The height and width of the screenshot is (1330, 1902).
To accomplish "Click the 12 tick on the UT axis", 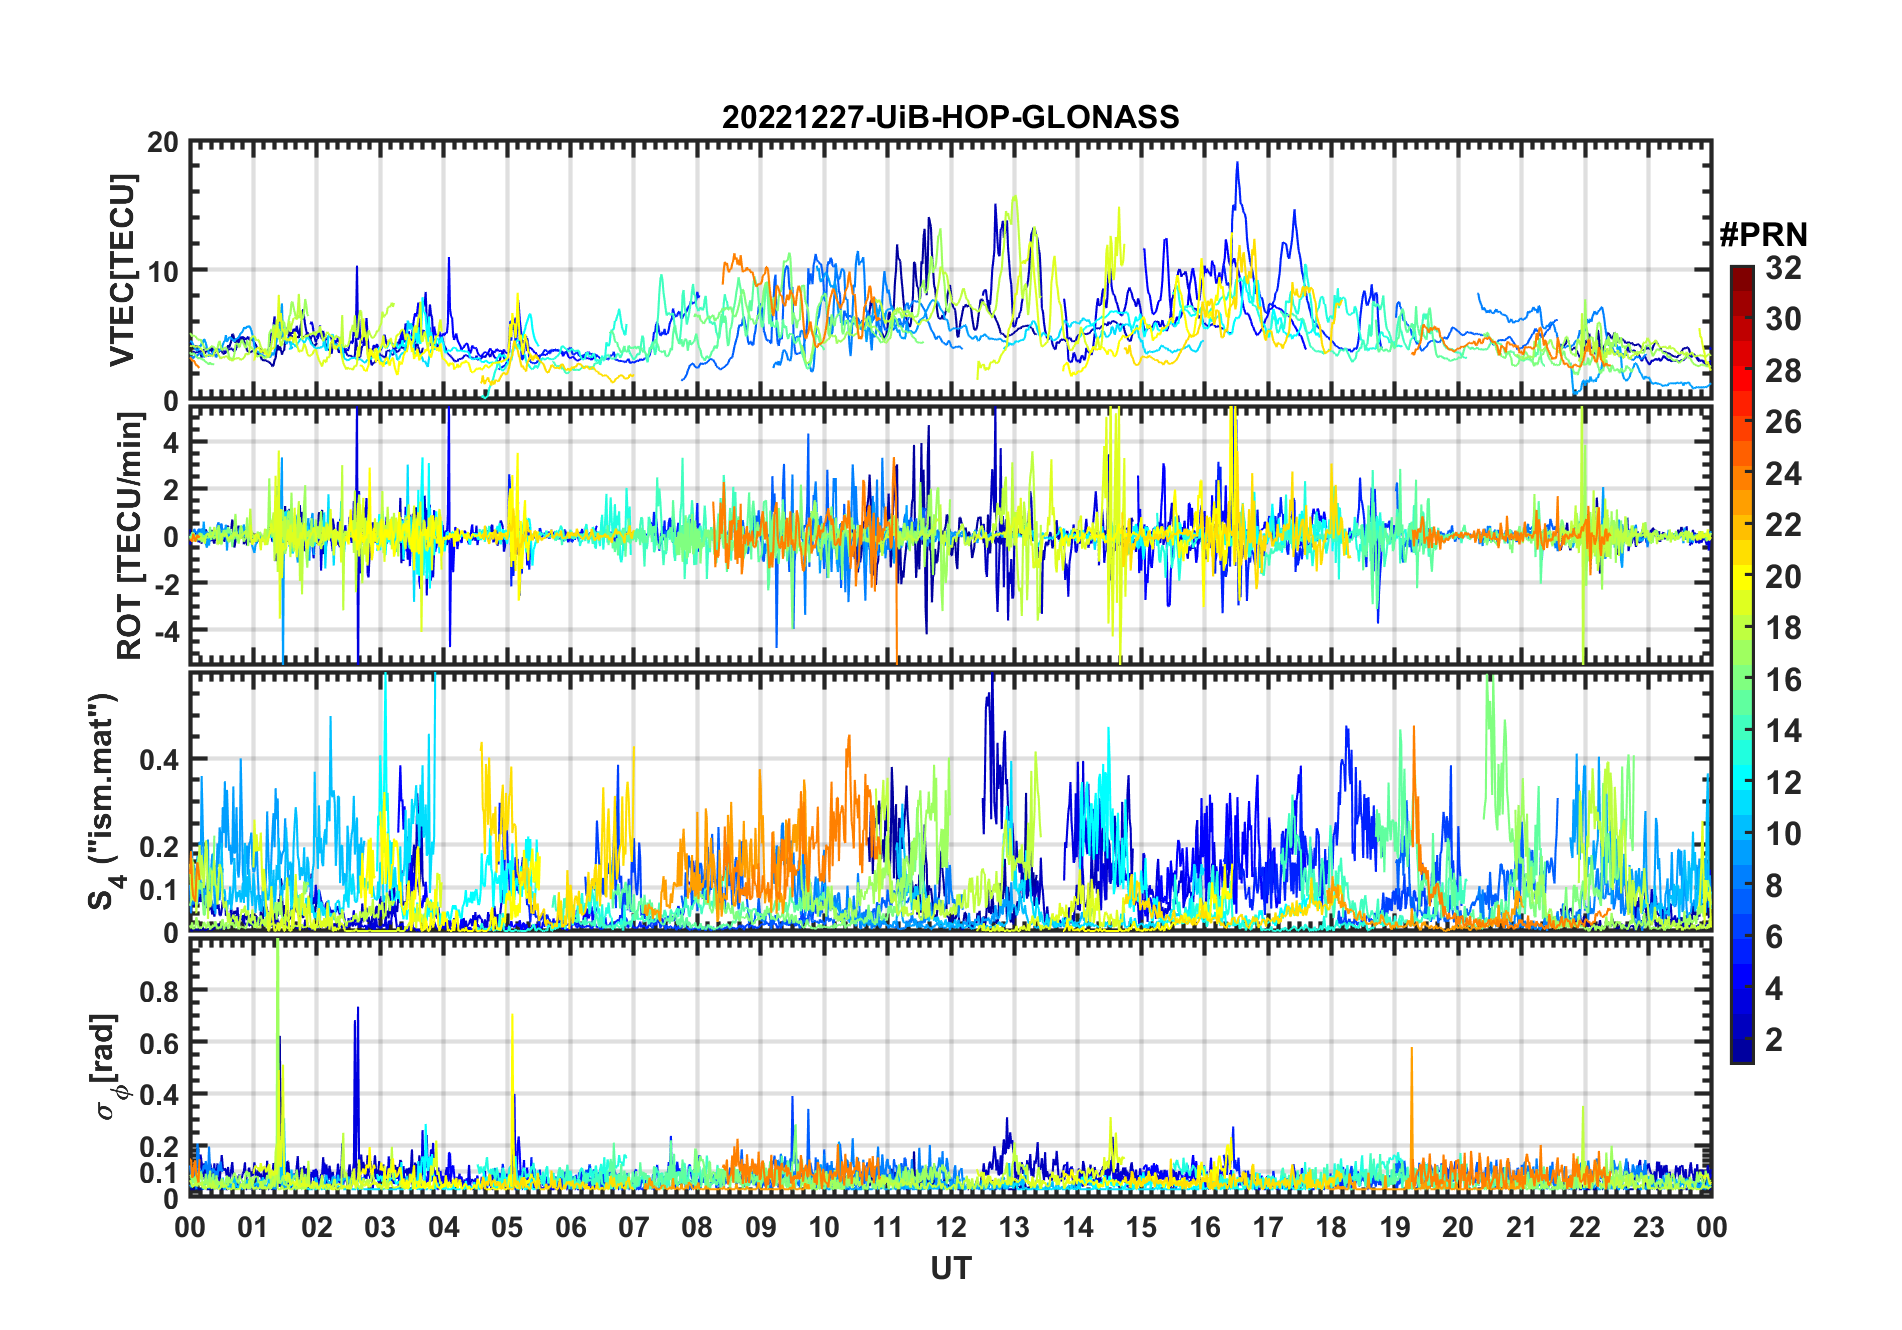I will pos(950,1227).
